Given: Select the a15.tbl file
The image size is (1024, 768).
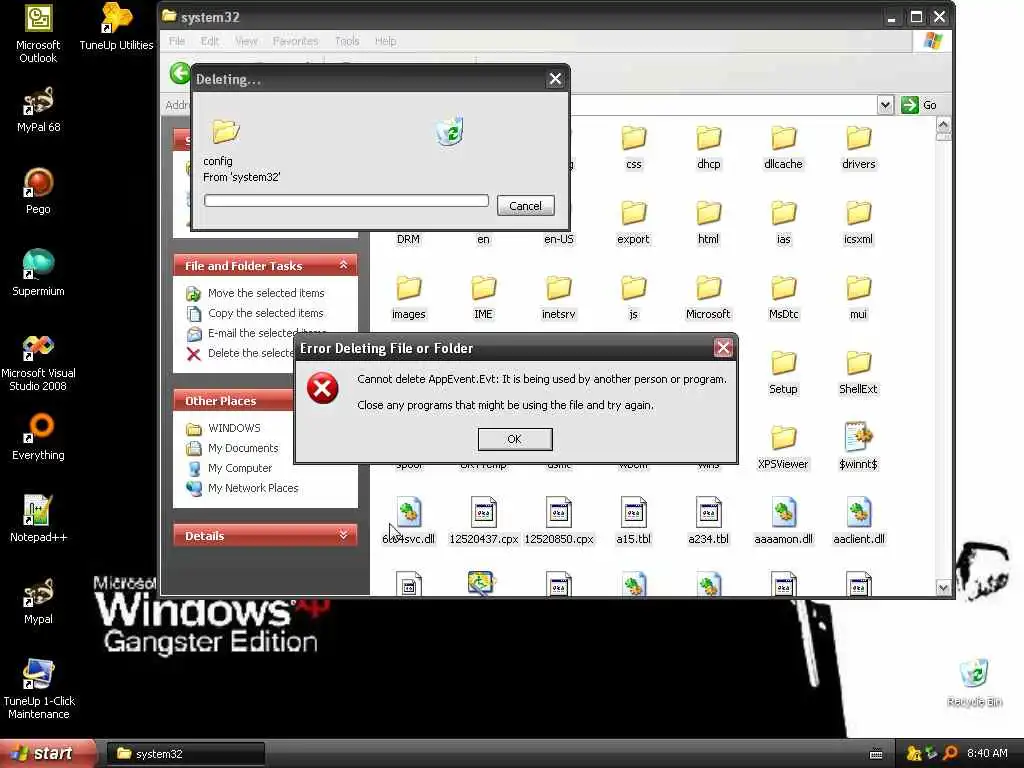Looking at the screenshot, I should click(633, 521).
